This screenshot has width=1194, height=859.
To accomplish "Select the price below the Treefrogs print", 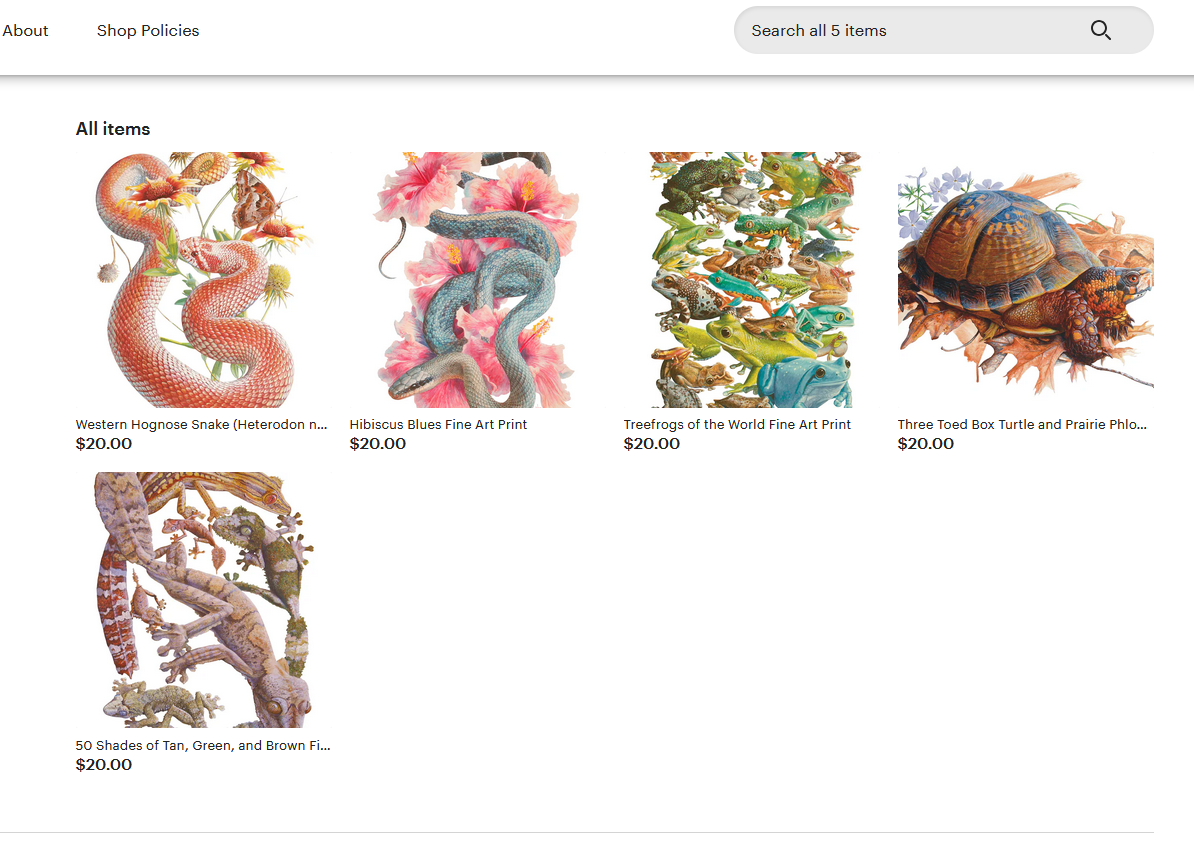I will point(652,444).
